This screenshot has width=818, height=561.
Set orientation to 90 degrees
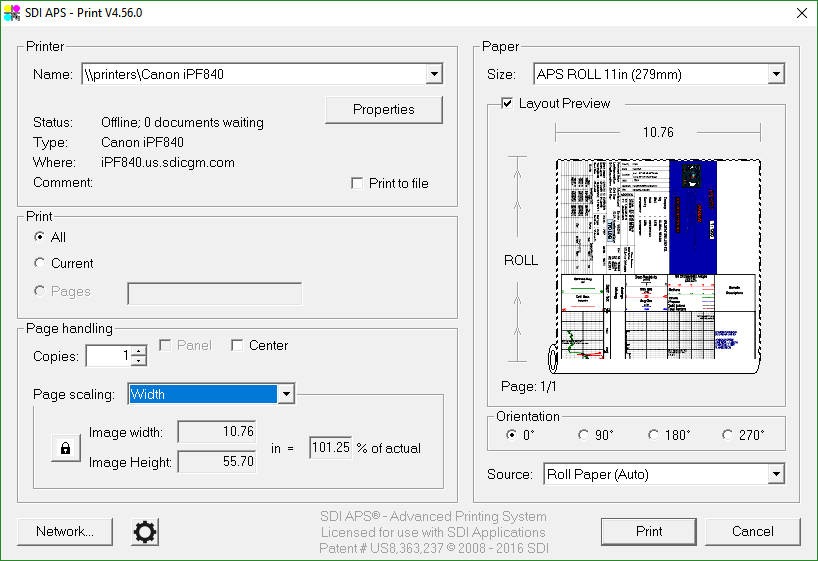pos(584,435)
